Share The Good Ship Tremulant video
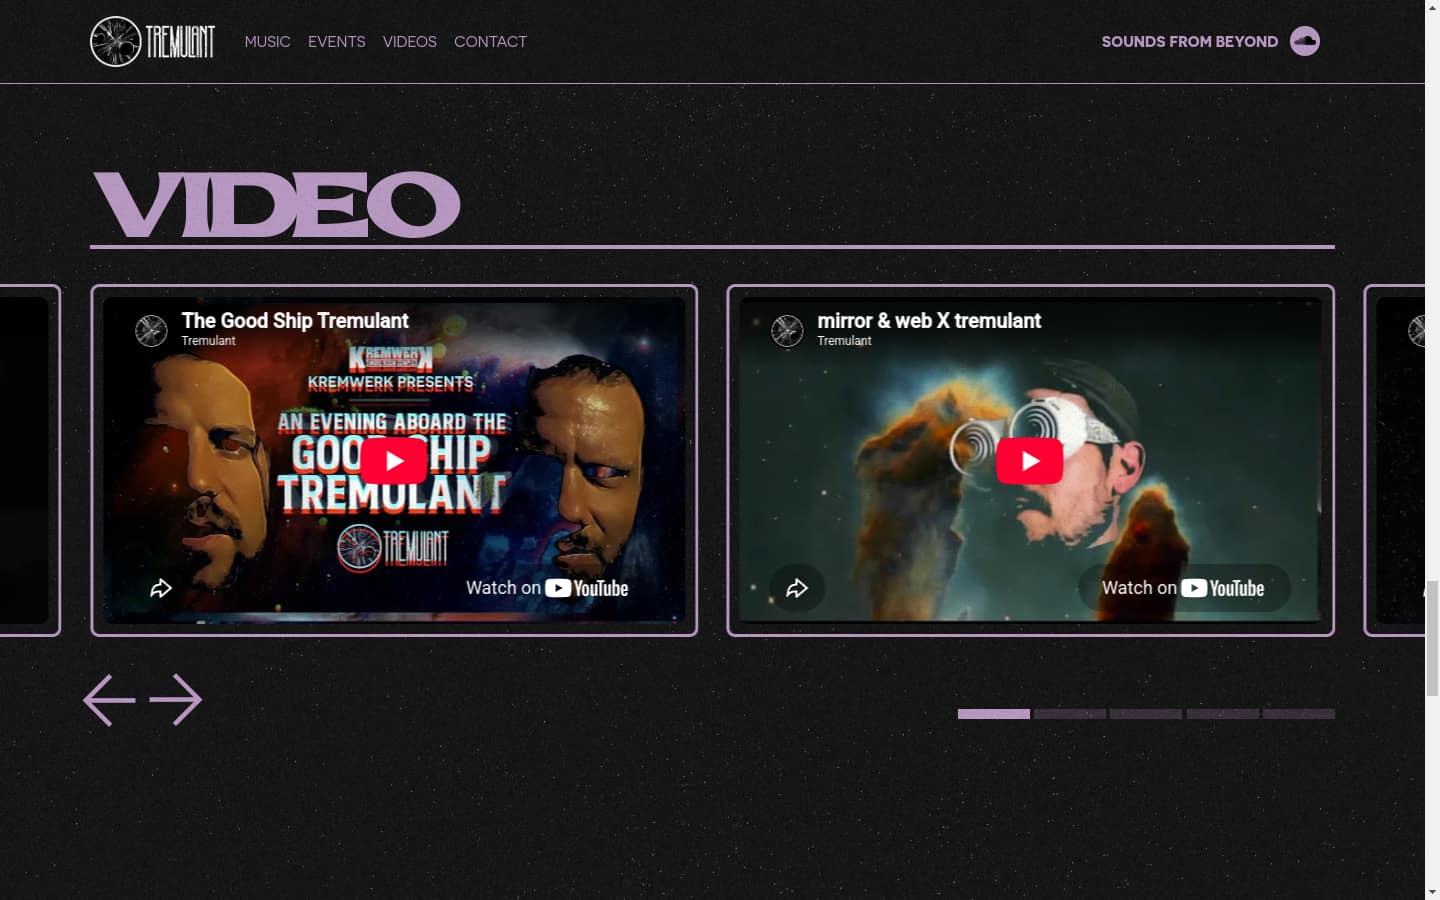 tap(161, 588)
